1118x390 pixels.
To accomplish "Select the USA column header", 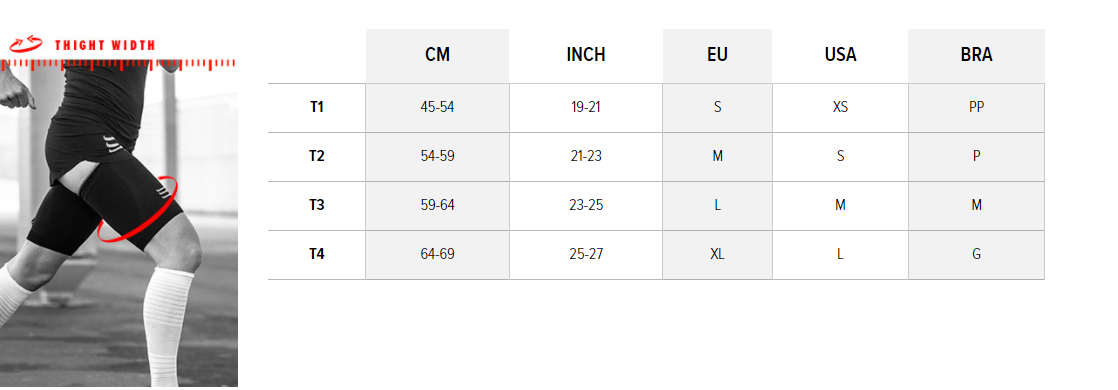I will point(840,55).
